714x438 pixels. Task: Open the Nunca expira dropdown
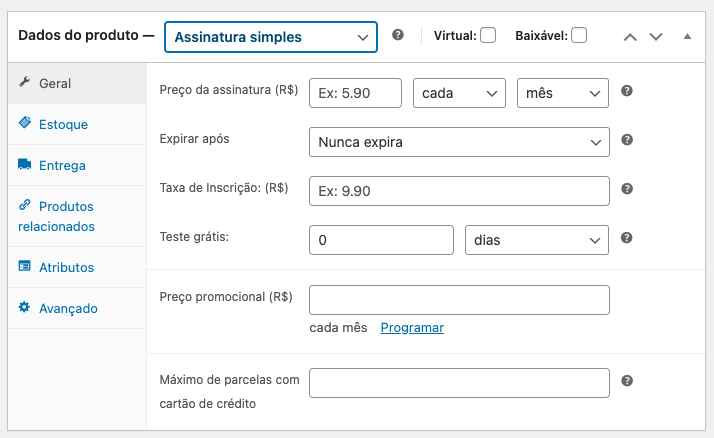click(459, 142)
